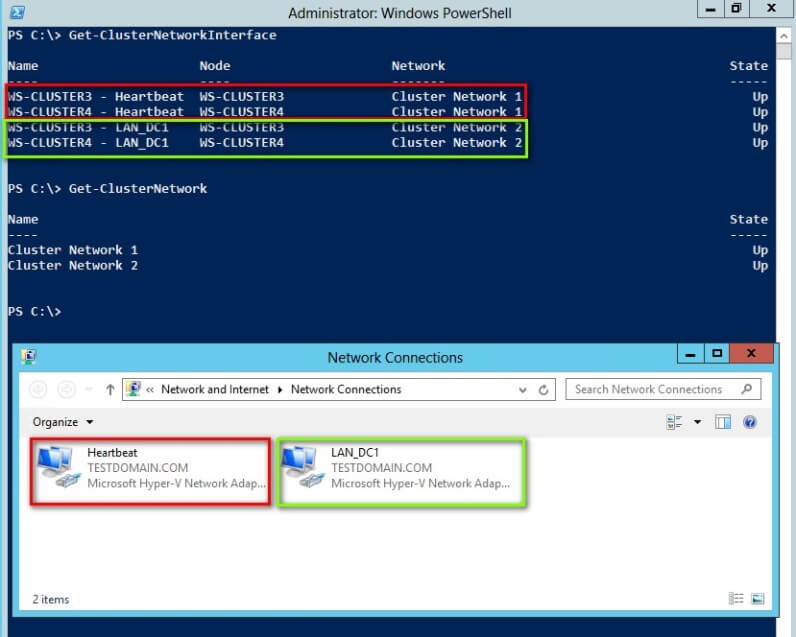Switch to details view in status bar
The height and width of the screenshot is (637, 796).
point(737,598)
